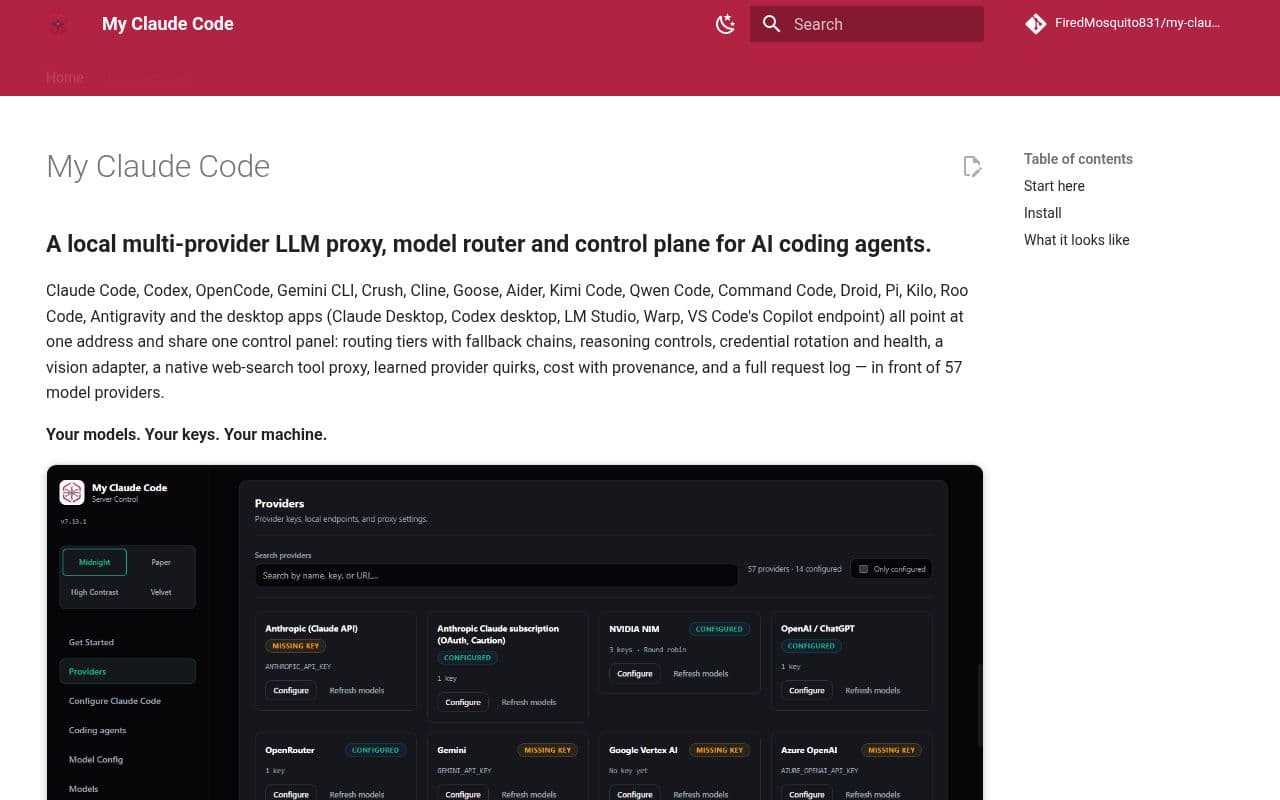This screenshot has height=800, width=1280.
Task: Click the edit page pencil icon
Action: point(972,166)
